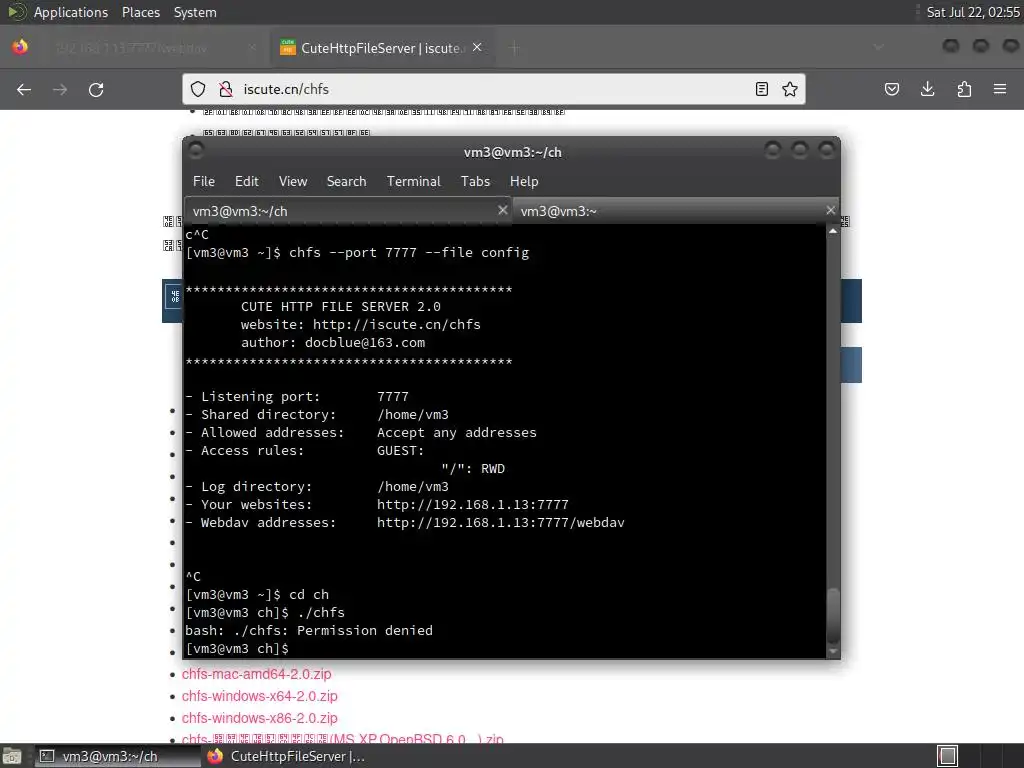Open chfs-mac-amd64-2.0.zip download link

(x=257, y=674)
